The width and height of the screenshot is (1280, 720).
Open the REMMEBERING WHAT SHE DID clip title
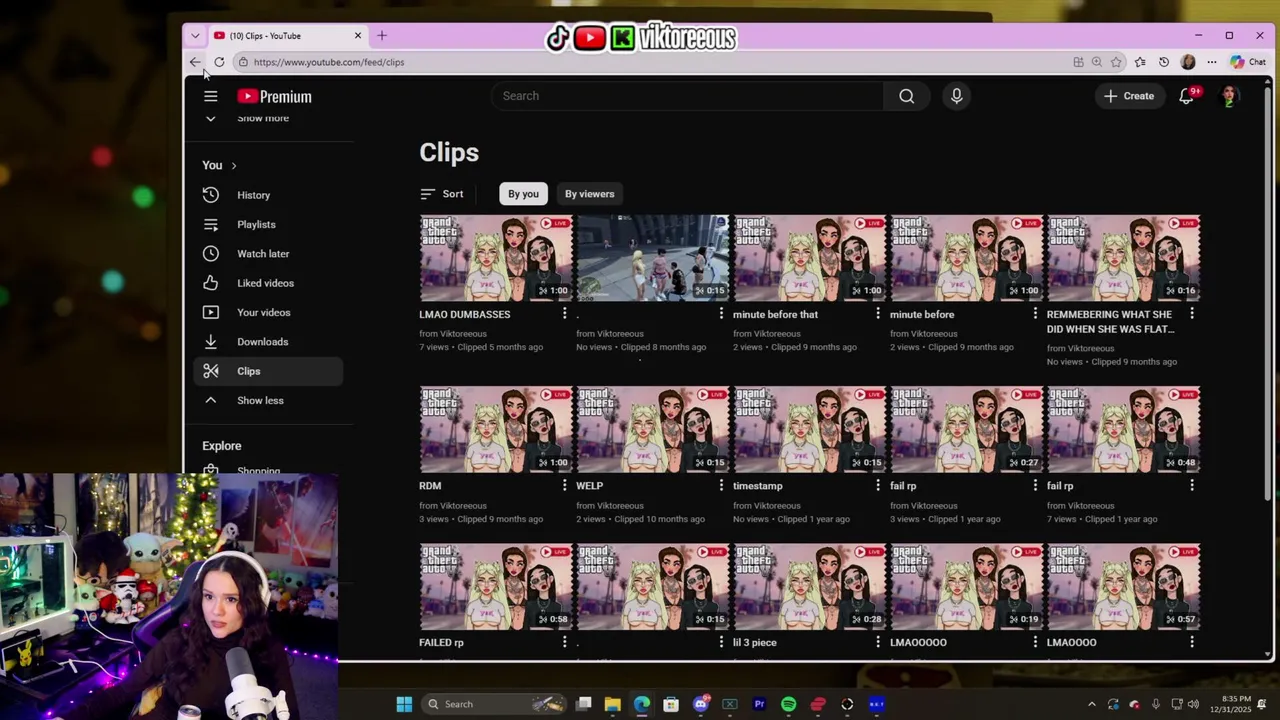pyautogui.click(x=1110, y=321)
